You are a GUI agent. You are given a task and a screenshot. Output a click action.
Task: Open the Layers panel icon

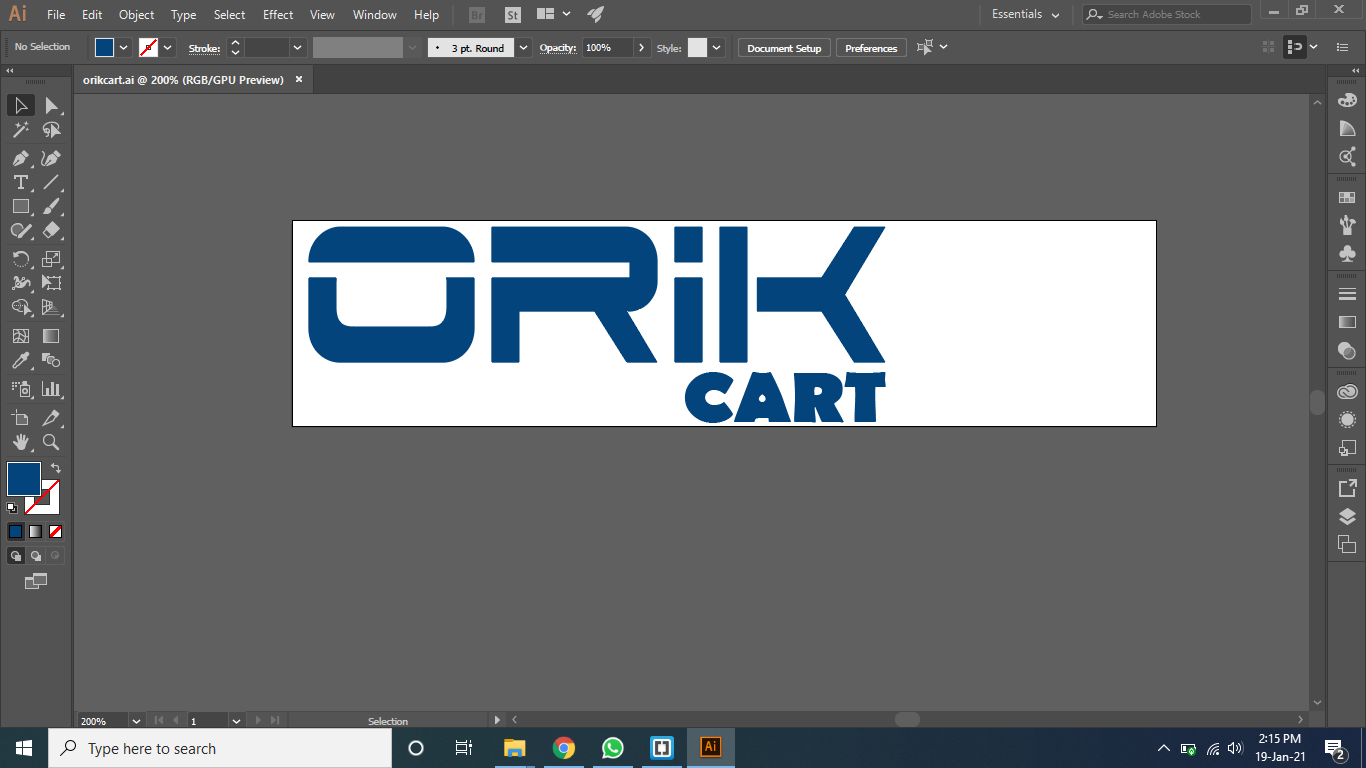(x=1347, y=516)
